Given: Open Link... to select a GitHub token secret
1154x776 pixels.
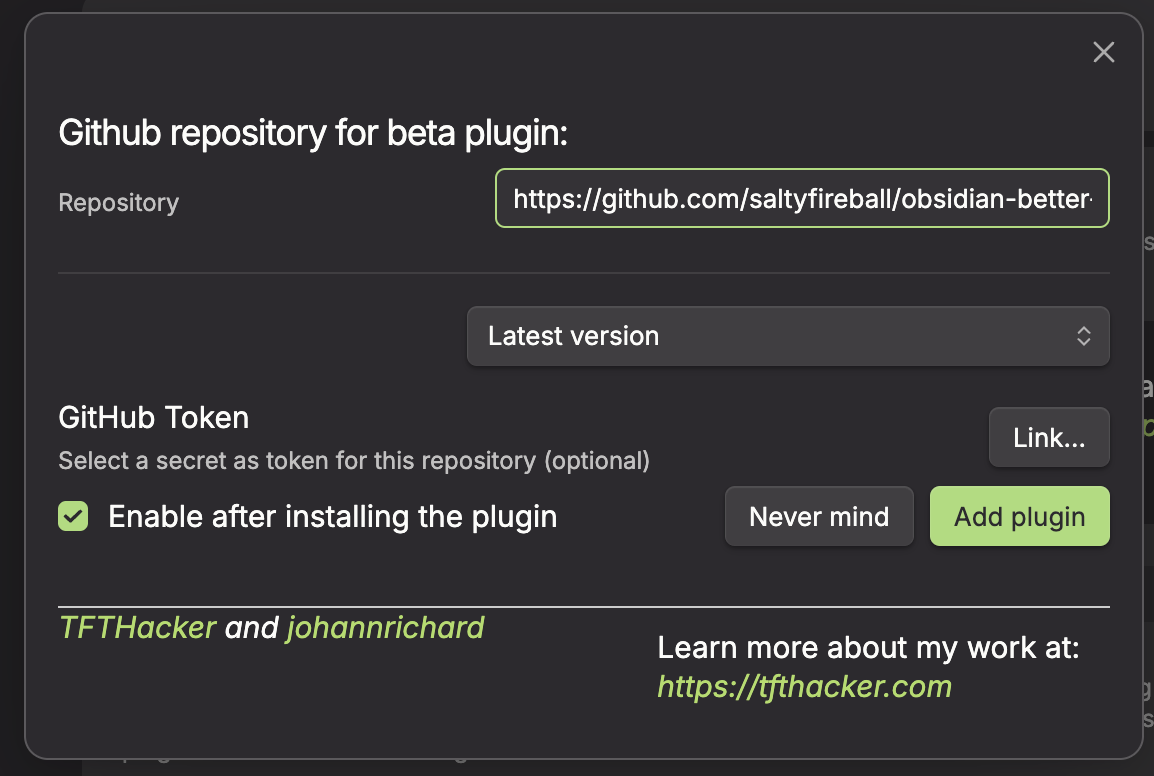Looking at the screenshot, I should (x=1048, y=437).
